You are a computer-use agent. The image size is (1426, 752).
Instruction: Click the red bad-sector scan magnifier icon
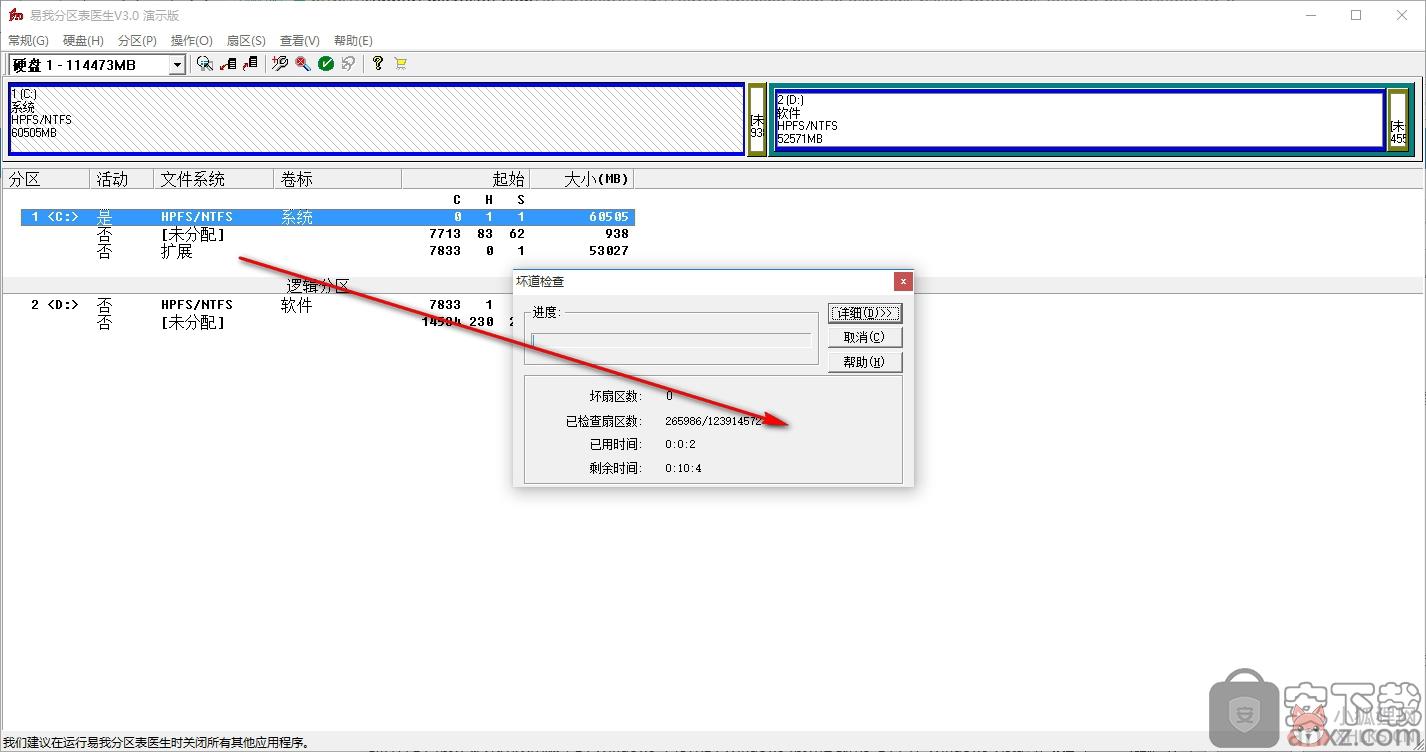(303, 64)
